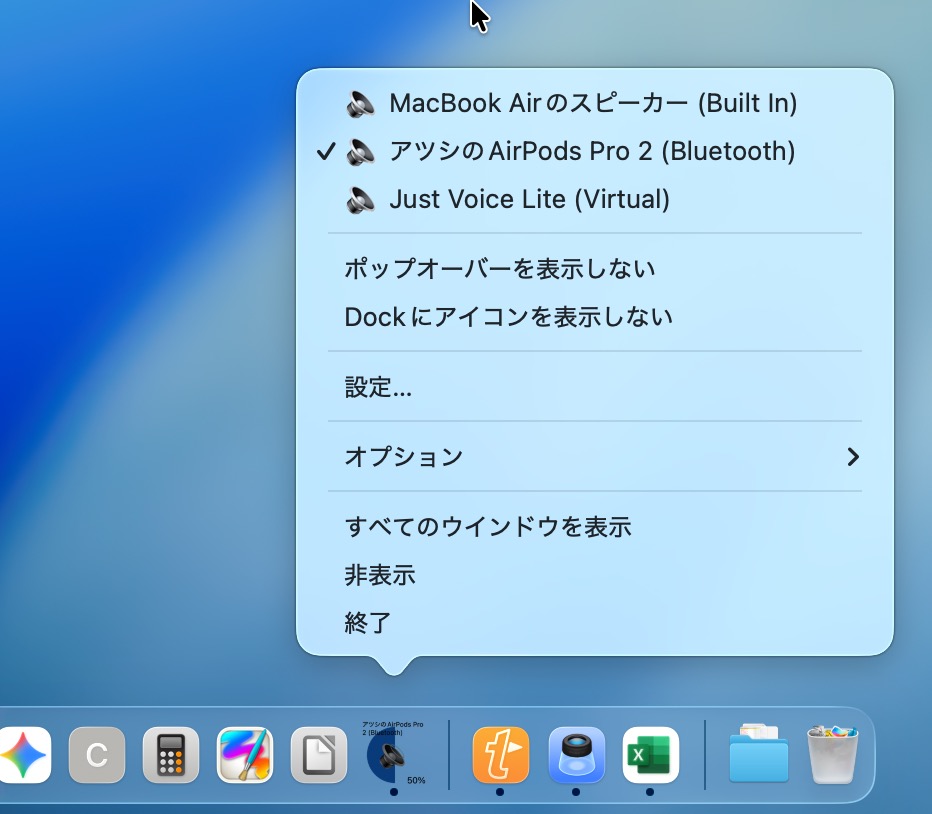The width and height of the screenshot is (932, 814).
Task: Select アツシのAirPods Pro 2 (Bluetooth) output
Action: coord(592,151)
